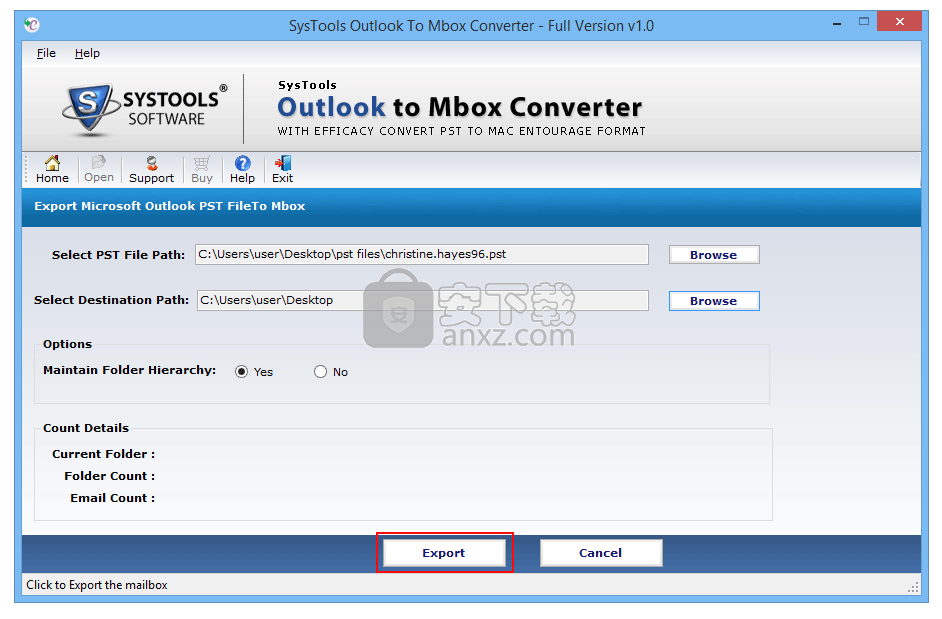Click the PST file path field
Viewport: 942px width, 619px height.
pyautogui.click(x=422, y=254)
